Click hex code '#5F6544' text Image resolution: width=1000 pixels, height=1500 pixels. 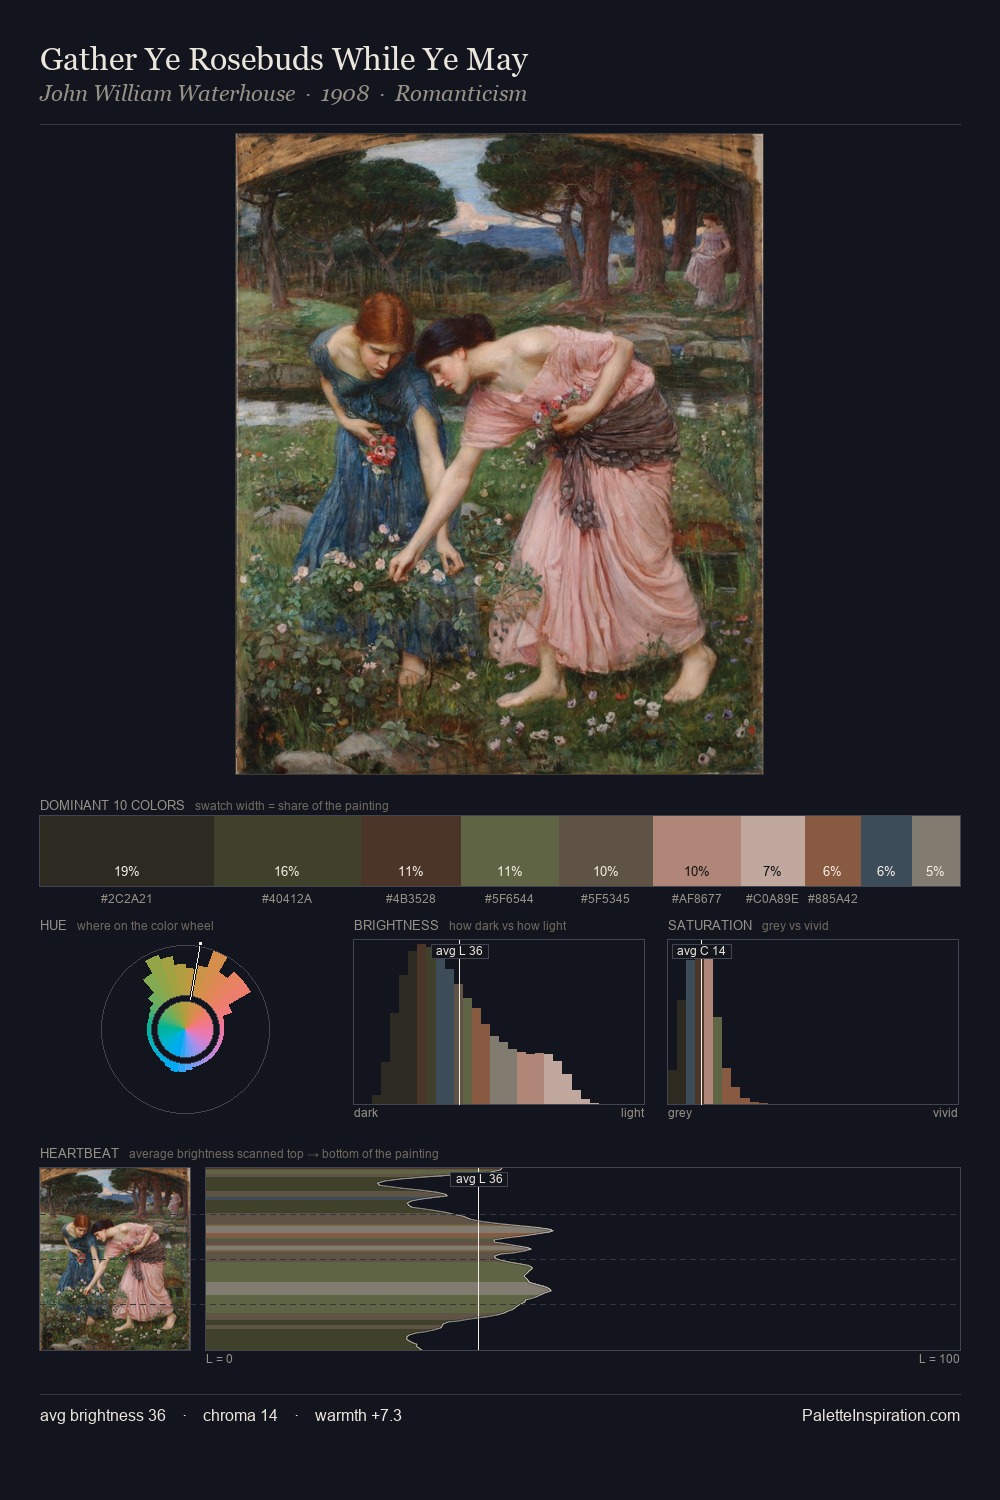click(x=510, y=898)
